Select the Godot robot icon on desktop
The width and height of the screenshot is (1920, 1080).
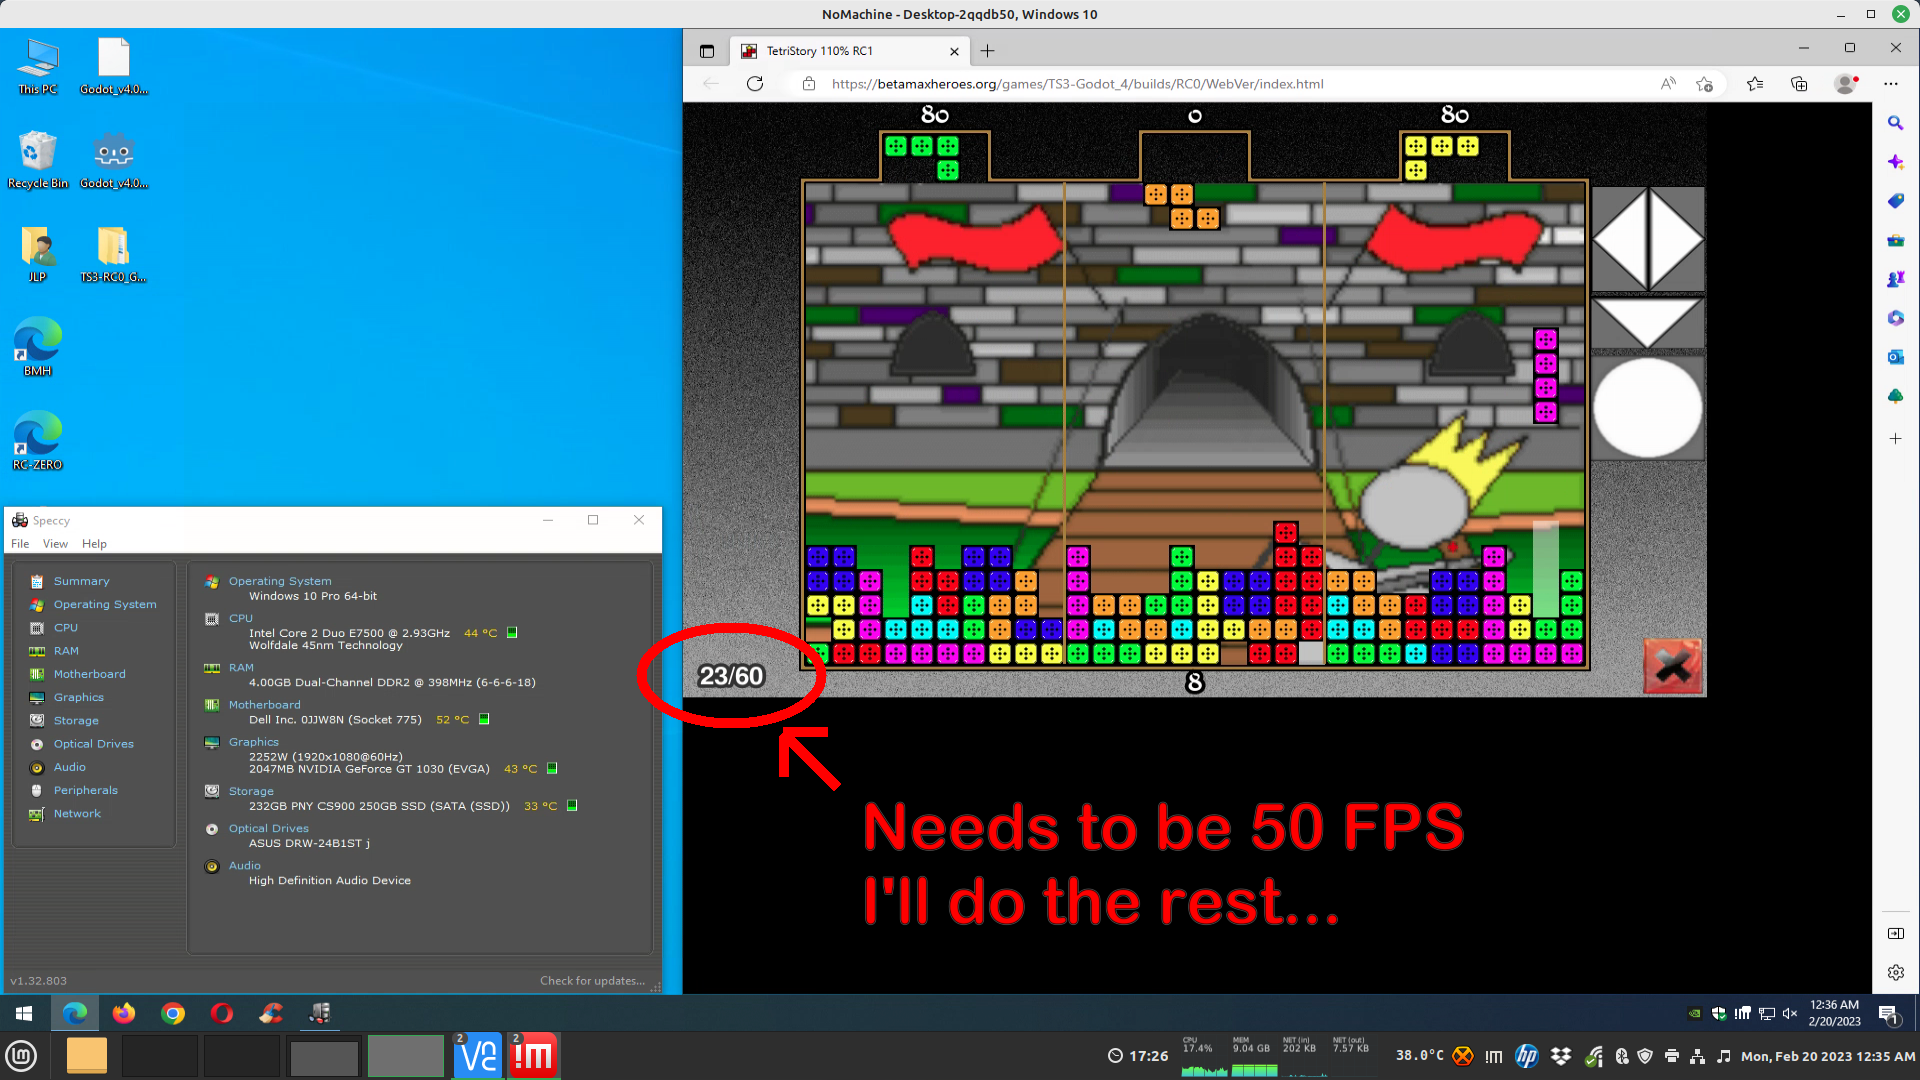pos(113,160)
